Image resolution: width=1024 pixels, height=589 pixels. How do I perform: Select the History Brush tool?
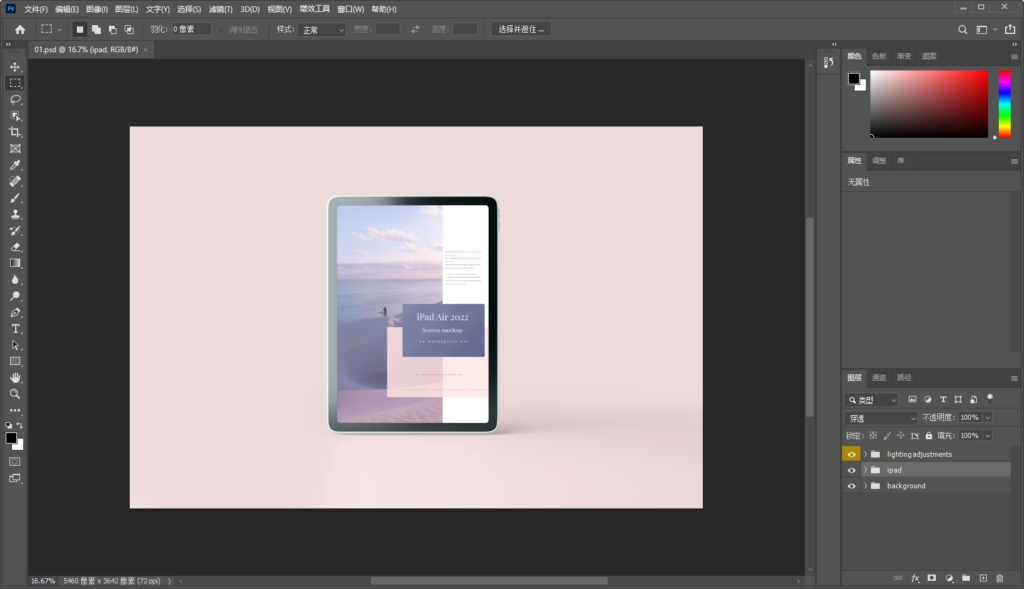[x=15, y=230]
